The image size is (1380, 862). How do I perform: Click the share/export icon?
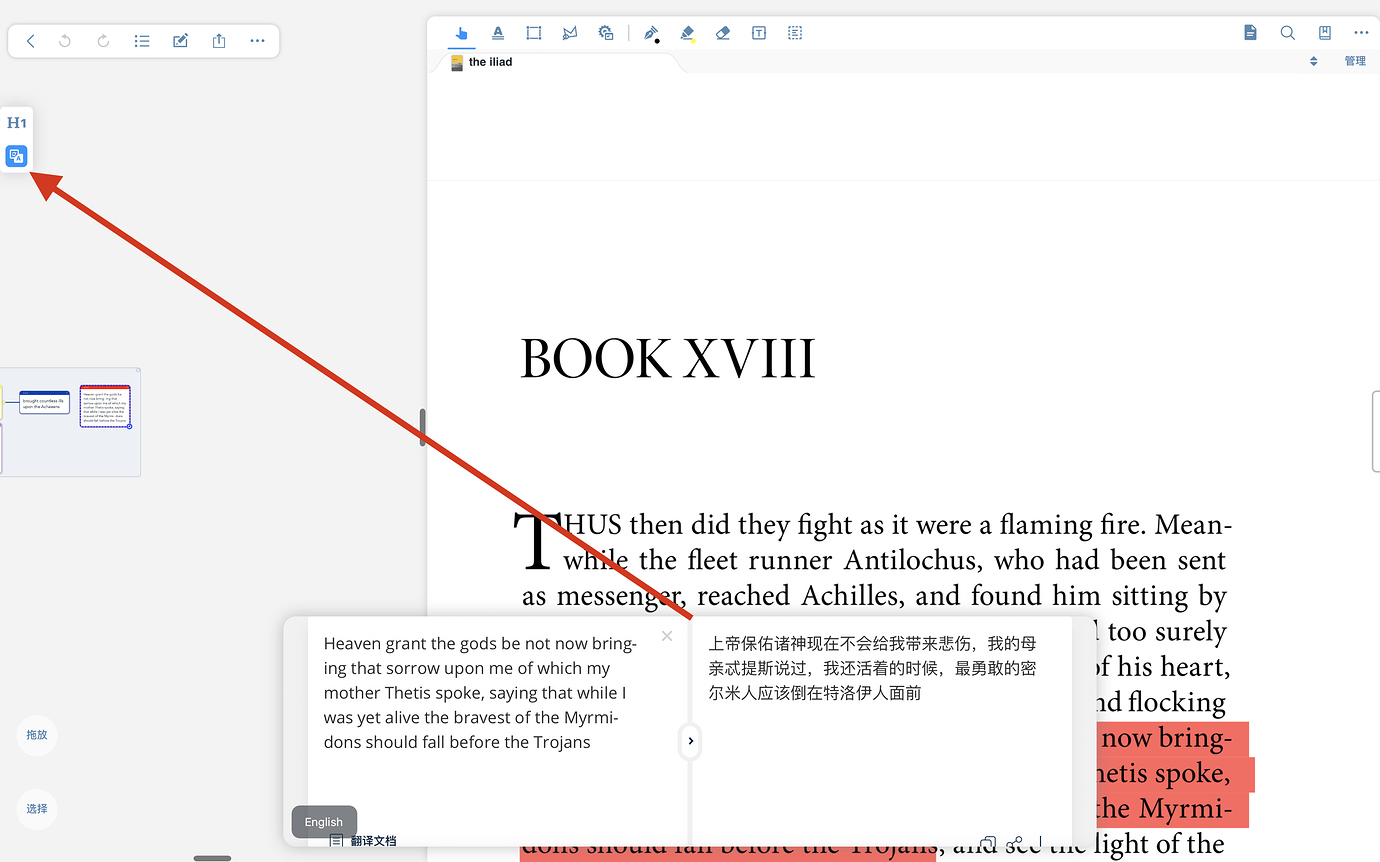click(x=219, y=41)
